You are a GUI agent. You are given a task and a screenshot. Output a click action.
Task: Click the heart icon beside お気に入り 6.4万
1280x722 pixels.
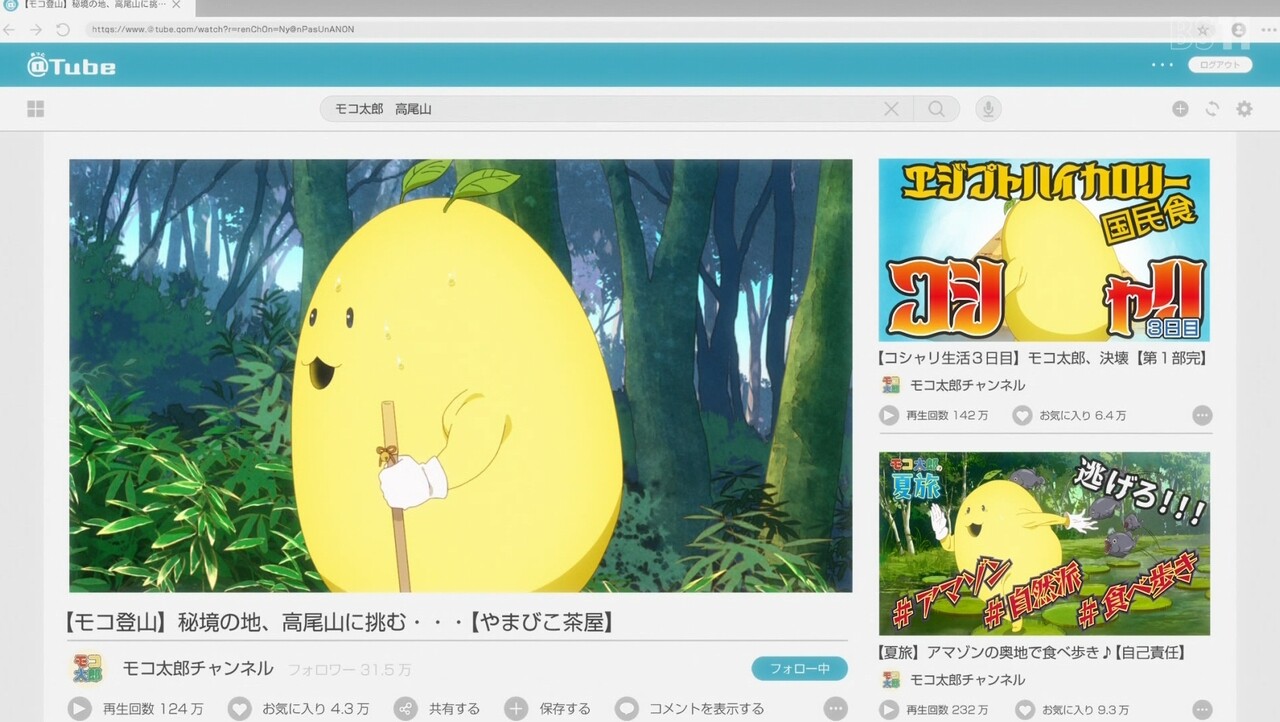[1022, 415]
